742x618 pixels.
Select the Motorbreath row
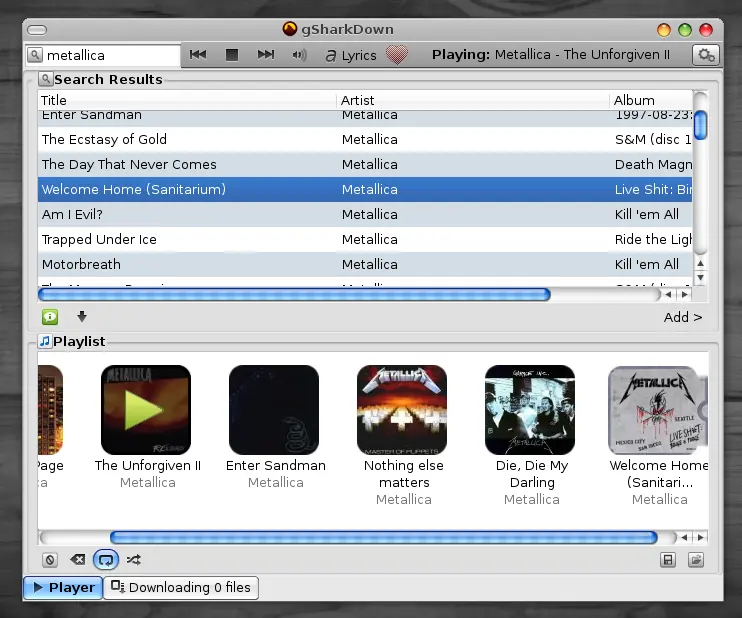coord(365,265)
